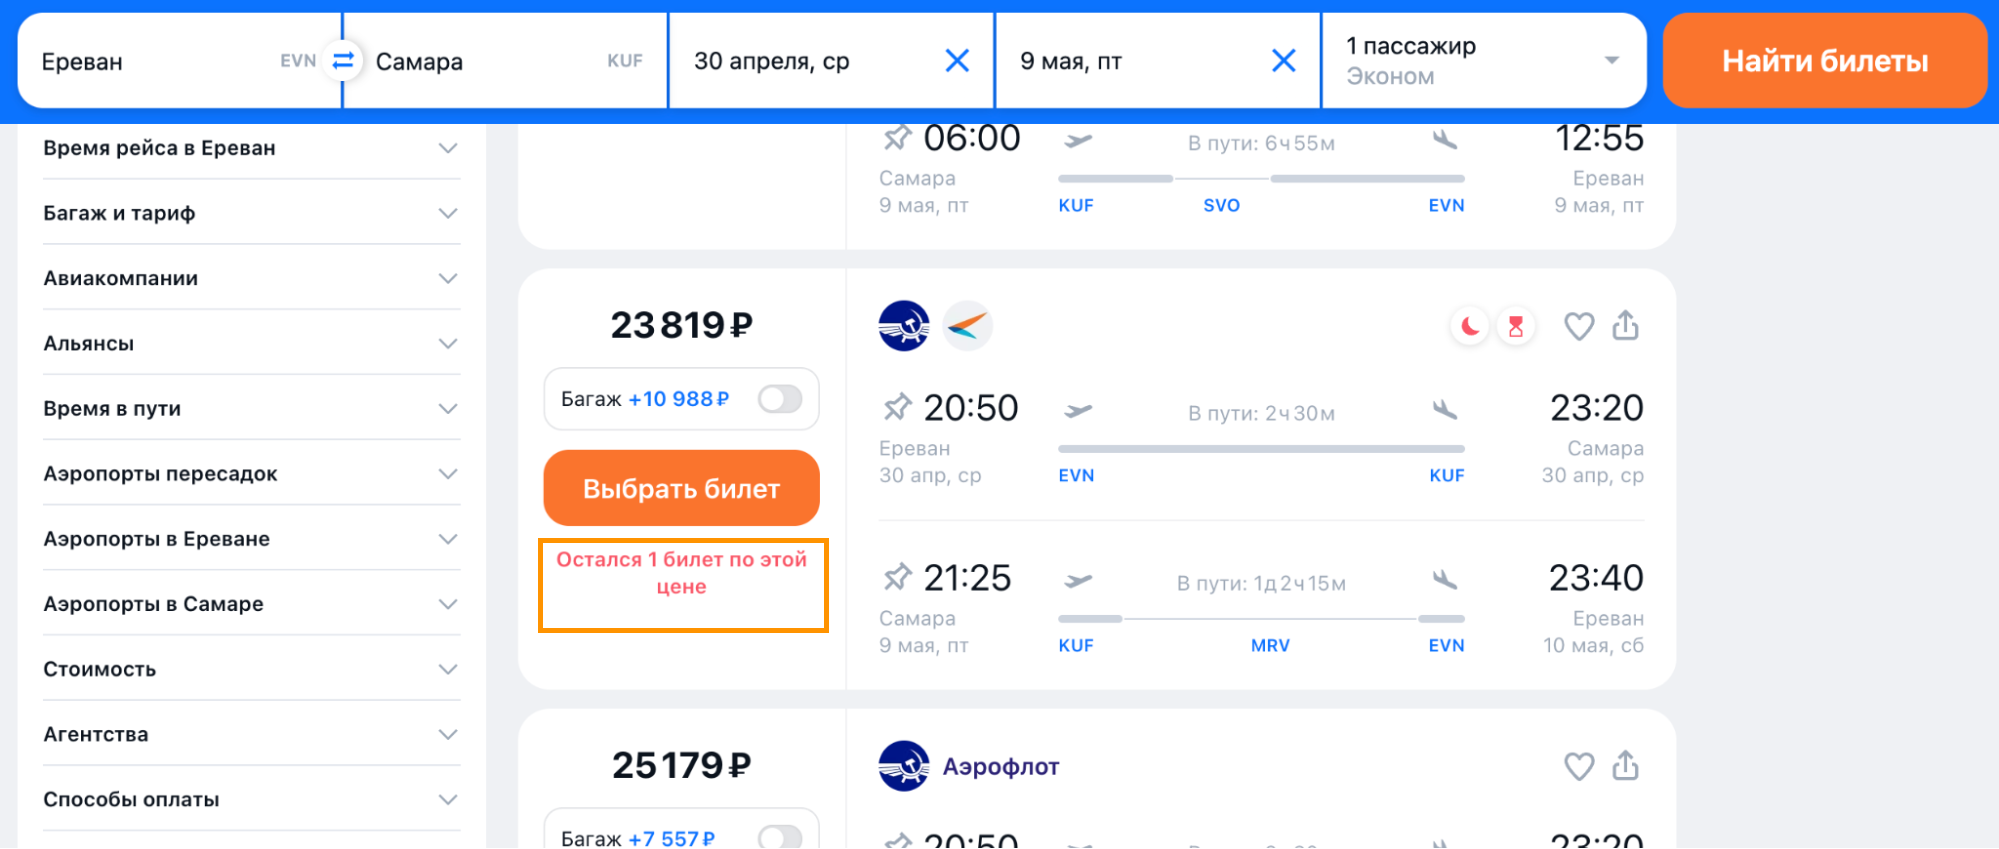The height and width of the screenshot is (849, 1999).
Task: Click the red hourglass long-layover icon
Action: (x=1516, y=326)
